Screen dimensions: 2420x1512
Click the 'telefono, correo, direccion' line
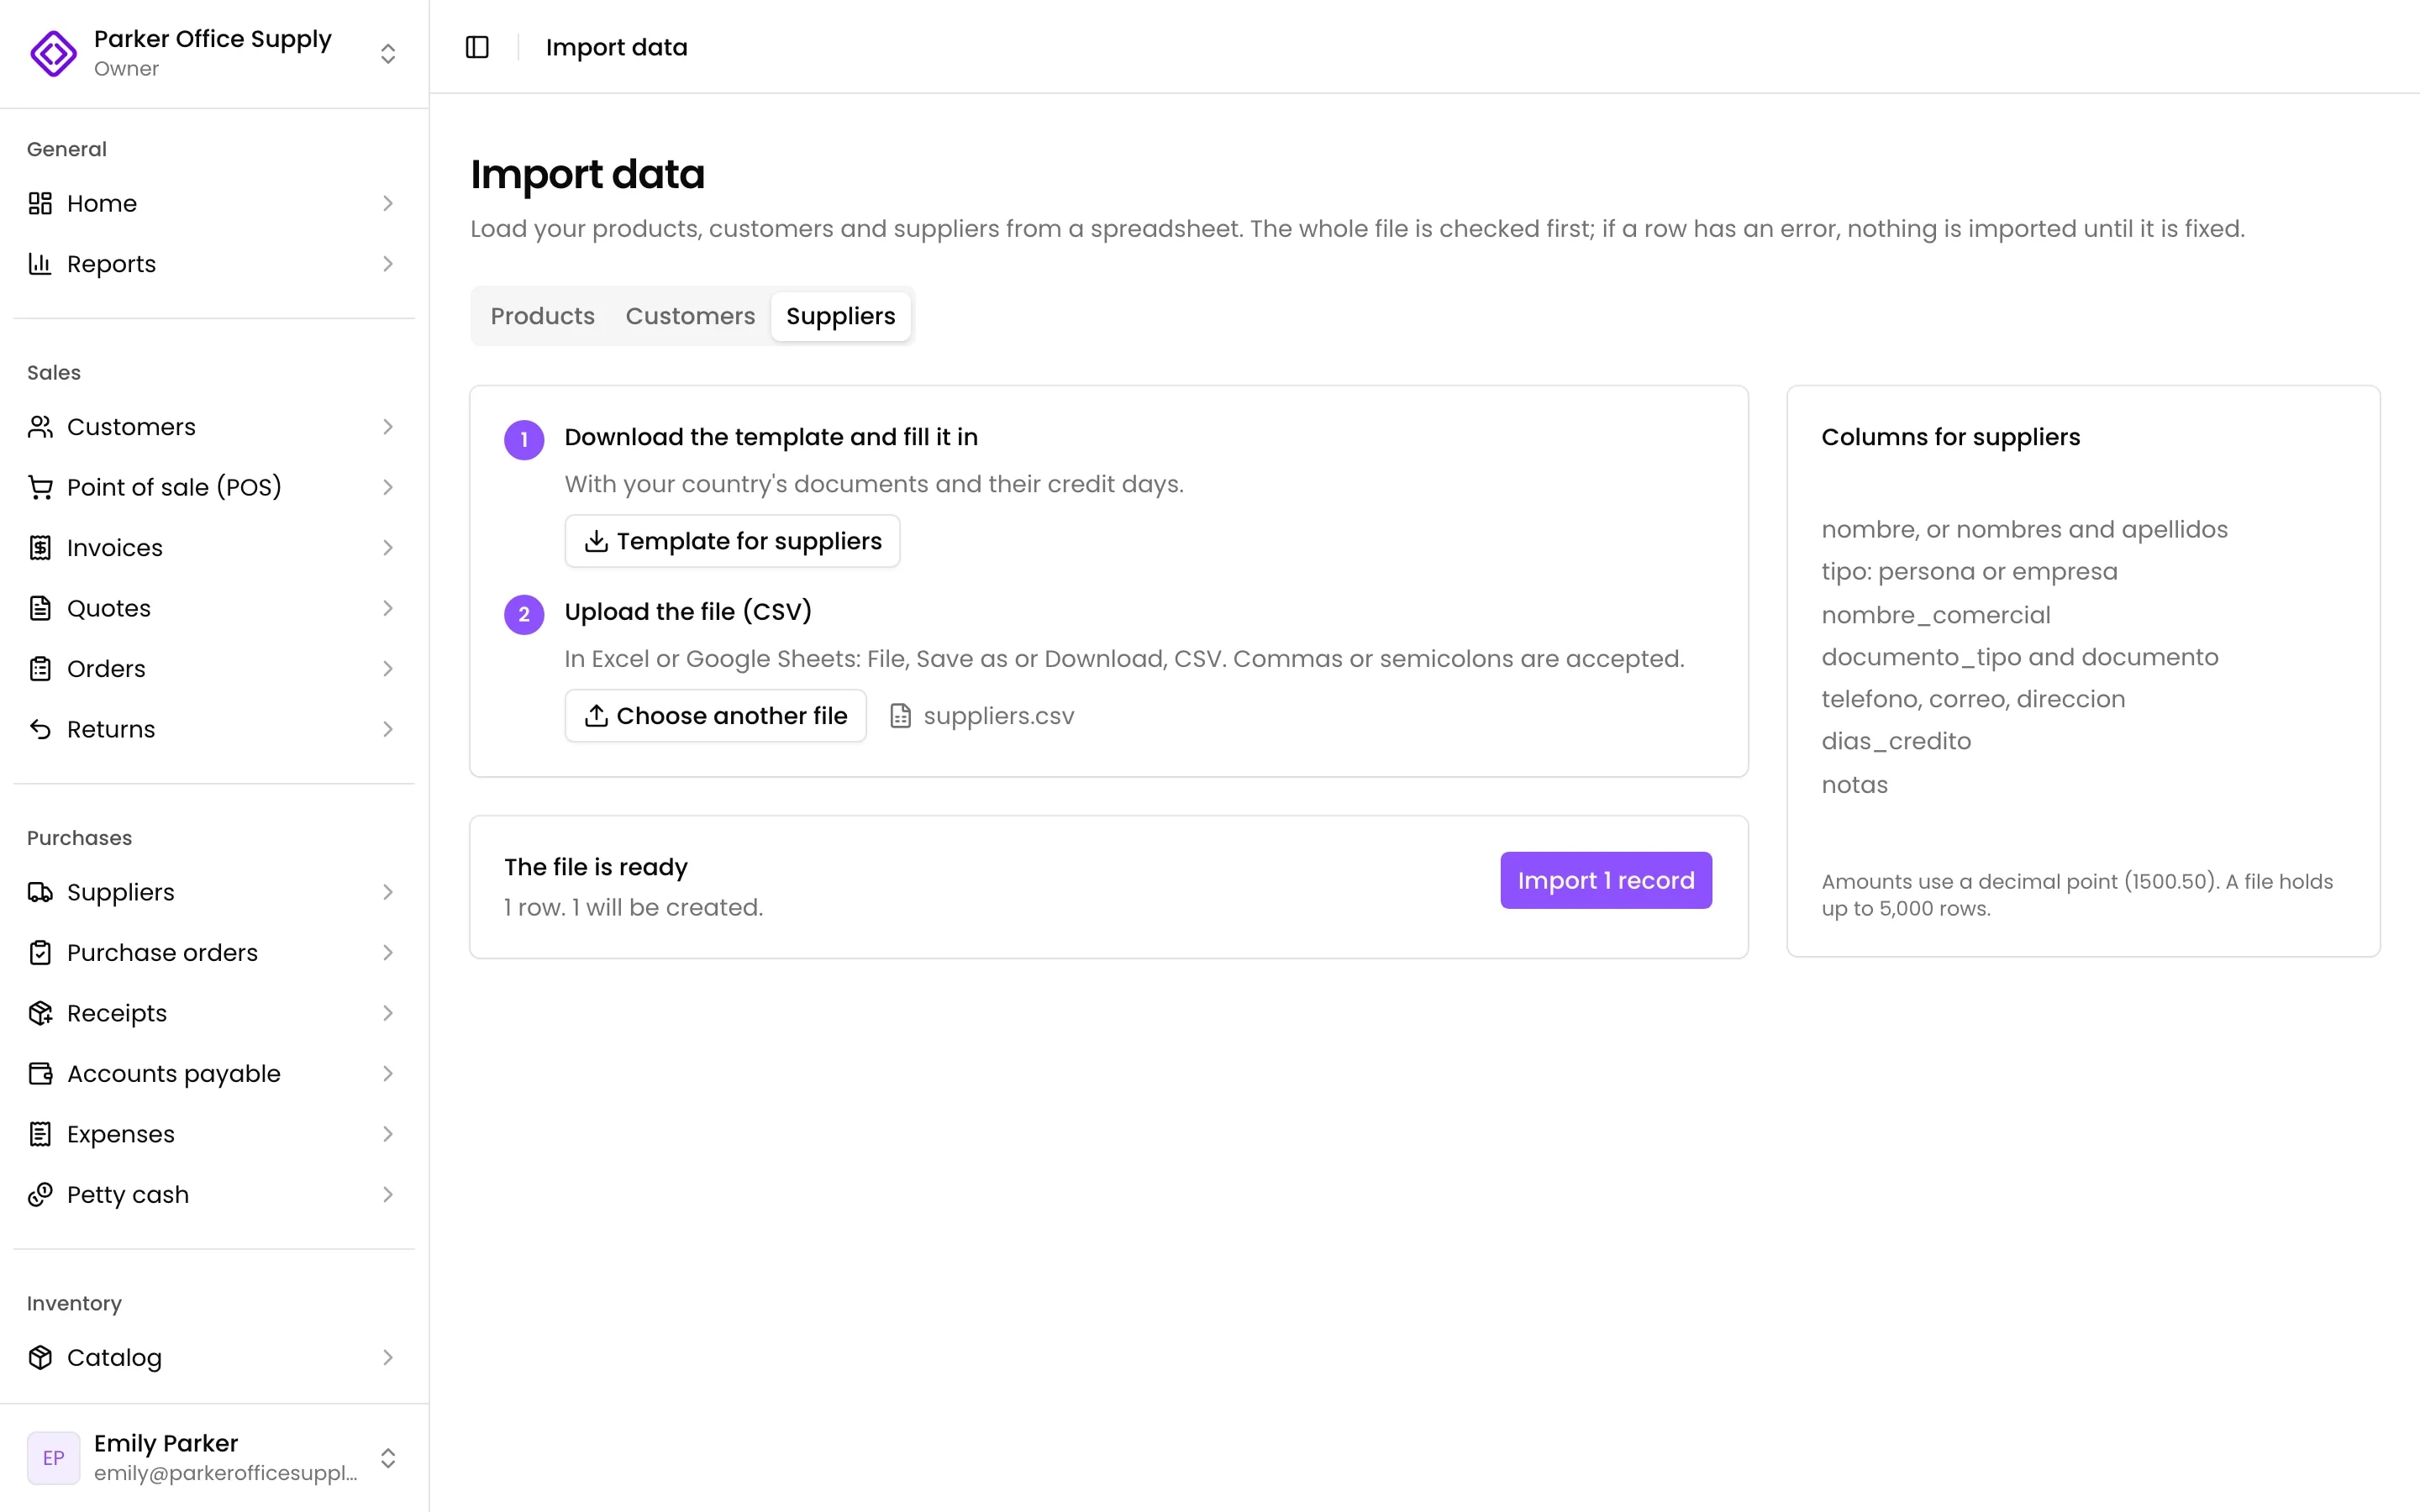point(1973,699)
